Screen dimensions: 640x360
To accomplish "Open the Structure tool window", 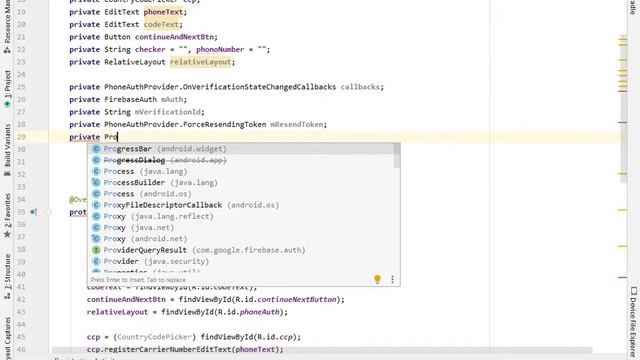I will [7, 277].
